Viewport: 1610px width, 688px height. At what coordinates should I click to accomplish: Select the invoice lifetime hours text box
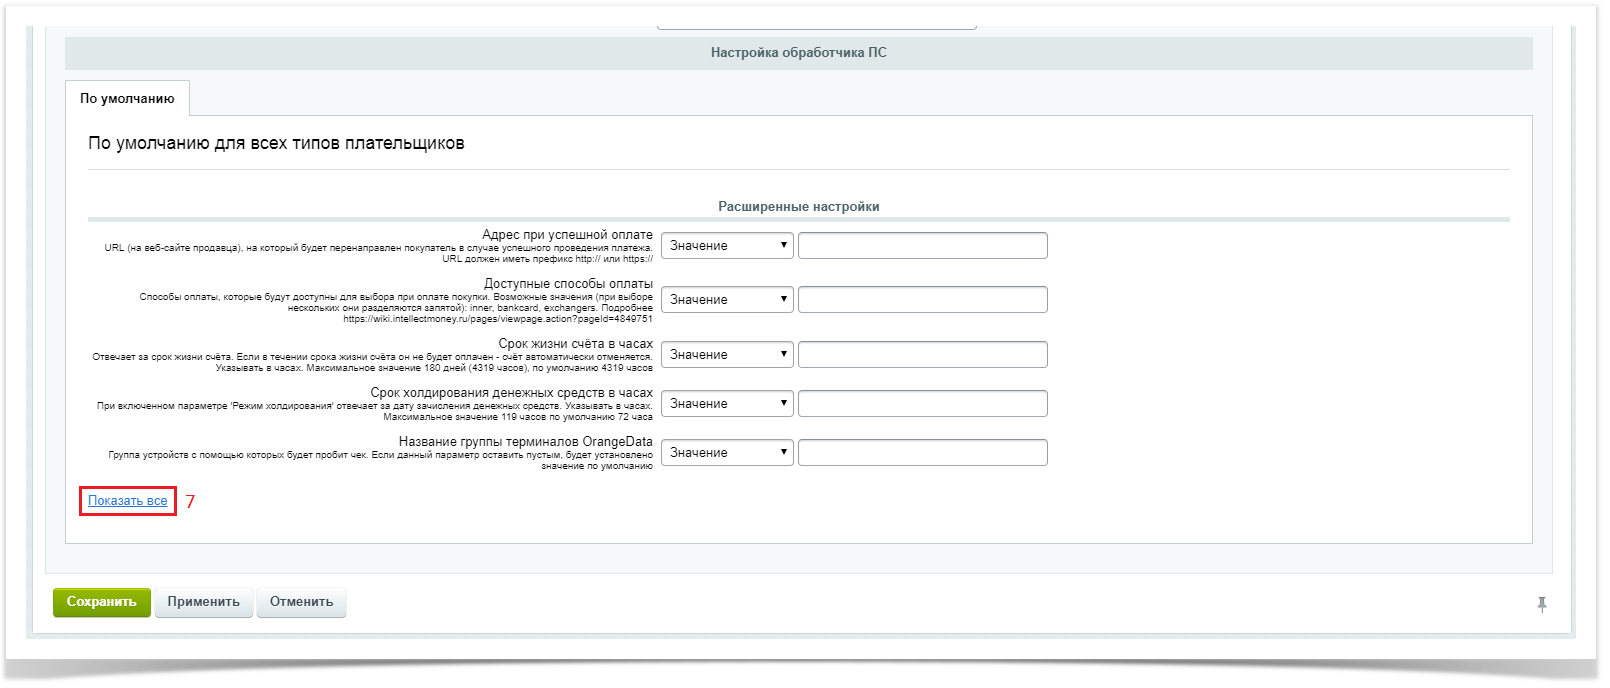point(922,355)
